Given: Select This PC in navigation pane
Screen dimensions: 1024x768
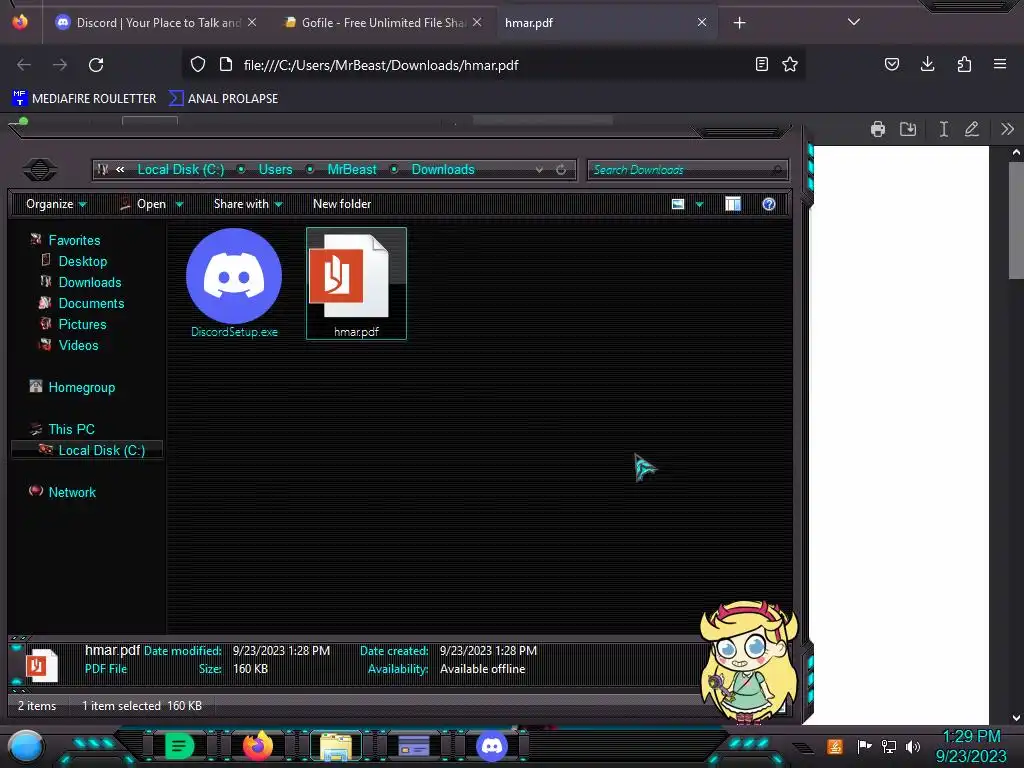Looking at the screenshot, I should [x=71, y=429].
